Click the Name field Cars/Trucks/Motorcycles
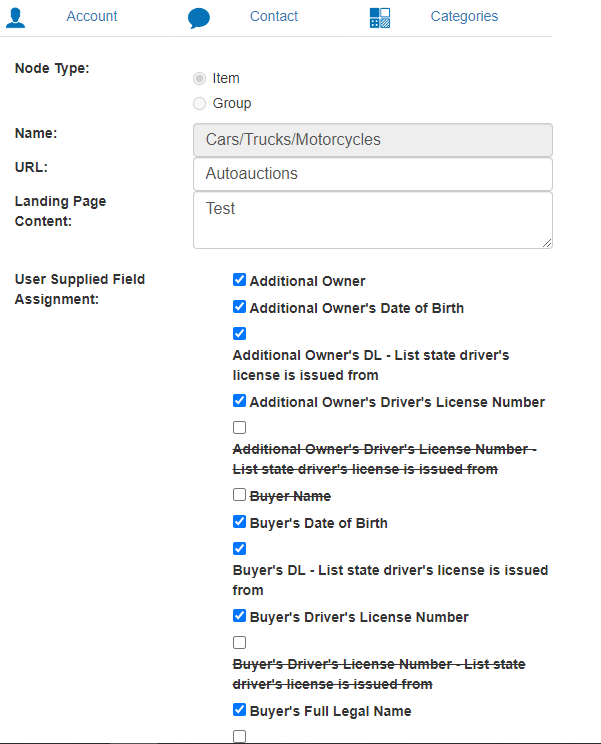 tap(372, 140)
